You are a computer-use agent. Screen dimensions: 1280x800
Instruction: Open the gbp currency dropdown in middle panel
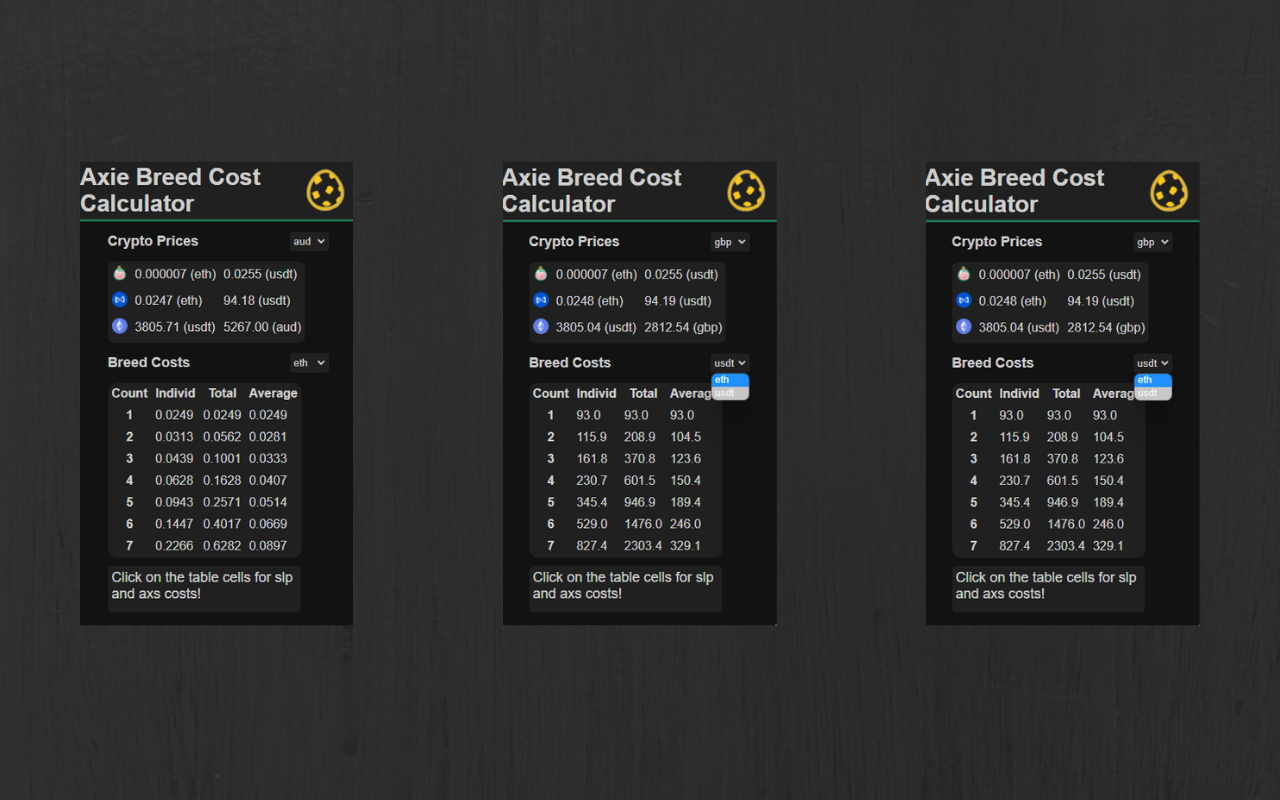[x=730, y=242]
